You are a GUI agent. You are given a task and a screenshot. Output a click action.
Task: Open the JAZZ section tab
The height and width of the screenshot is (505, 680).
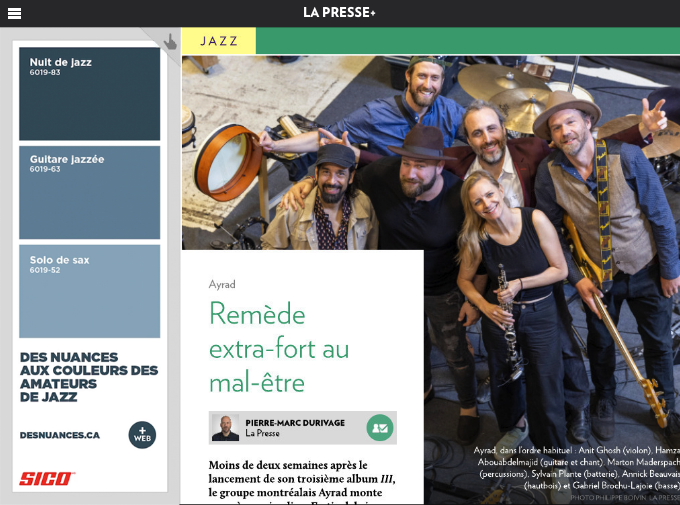[219, 41]
